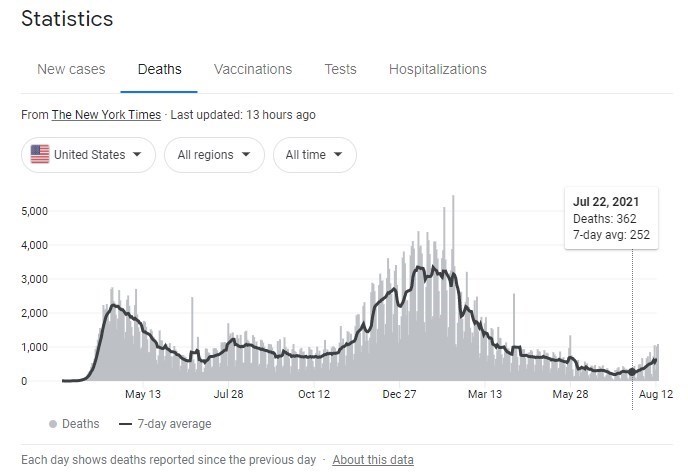This screenshot has height=472, width=688.
Task: Click the May 28 axis label
Action: (570, 394)
